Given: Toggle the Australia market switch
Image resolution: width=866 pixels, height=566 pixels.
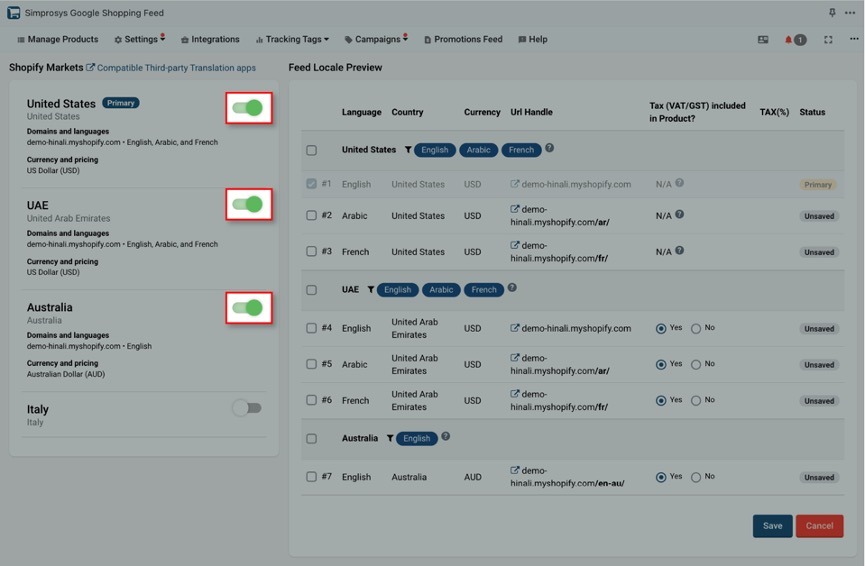Looking at the screenshot, I should coord(247,308).
